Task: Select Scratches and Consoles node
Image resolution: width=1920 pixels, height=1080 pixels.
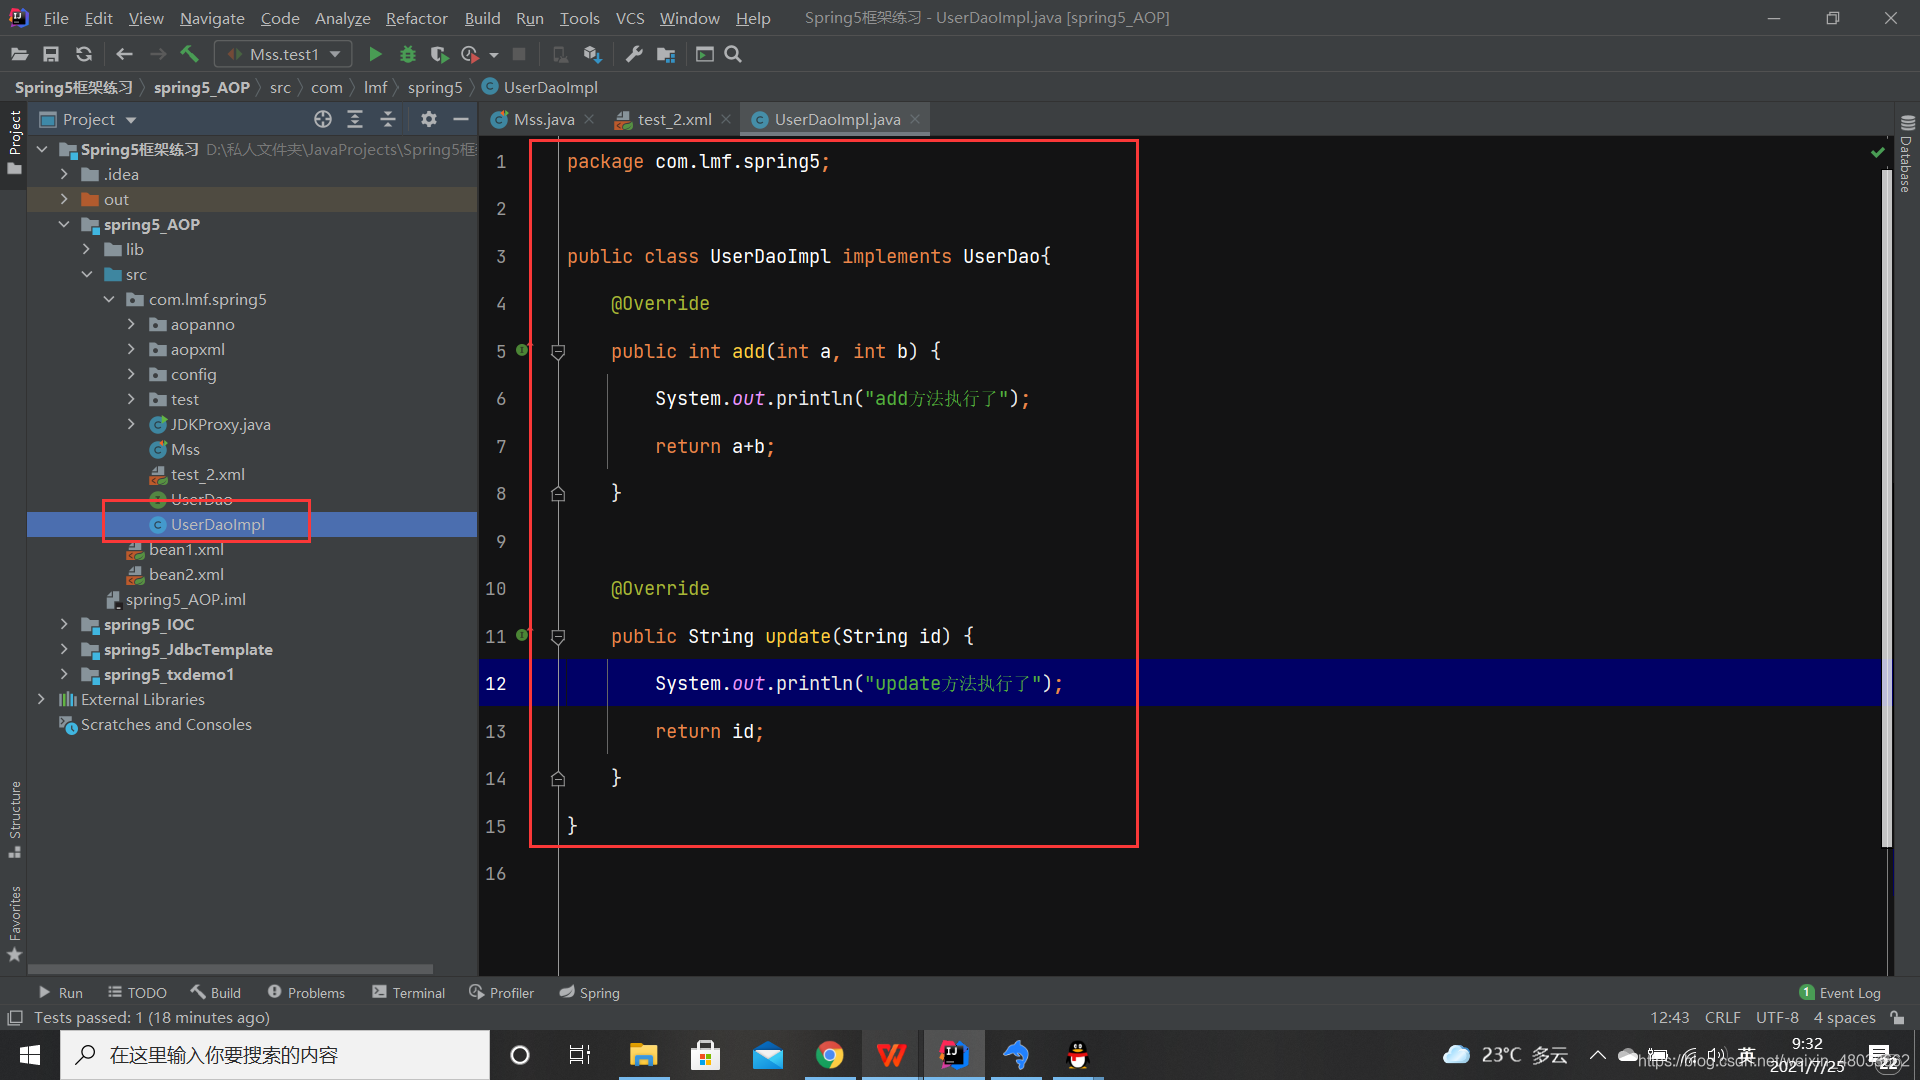Action: 166,724
